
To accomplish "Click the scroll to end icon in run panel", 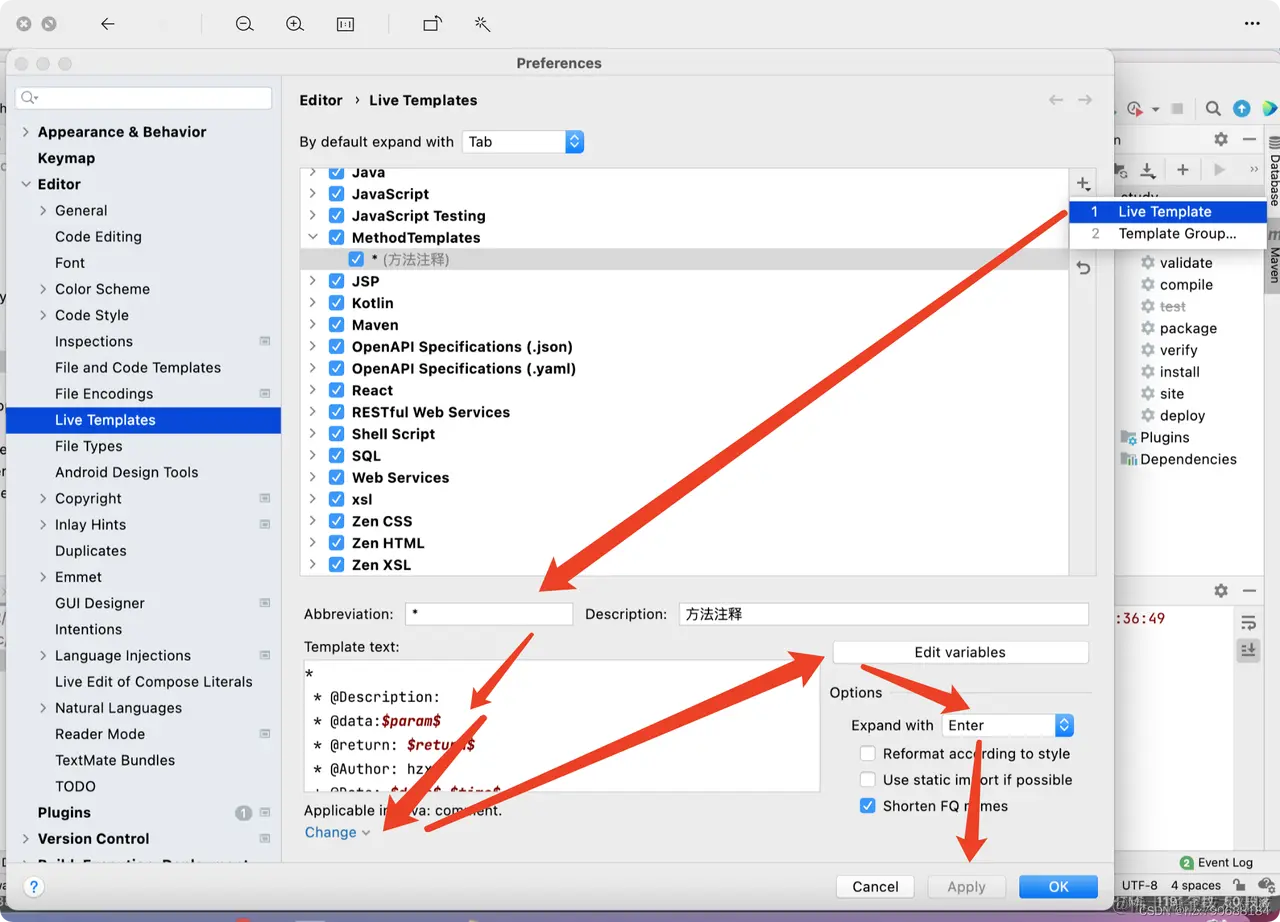I will 1248,651.
